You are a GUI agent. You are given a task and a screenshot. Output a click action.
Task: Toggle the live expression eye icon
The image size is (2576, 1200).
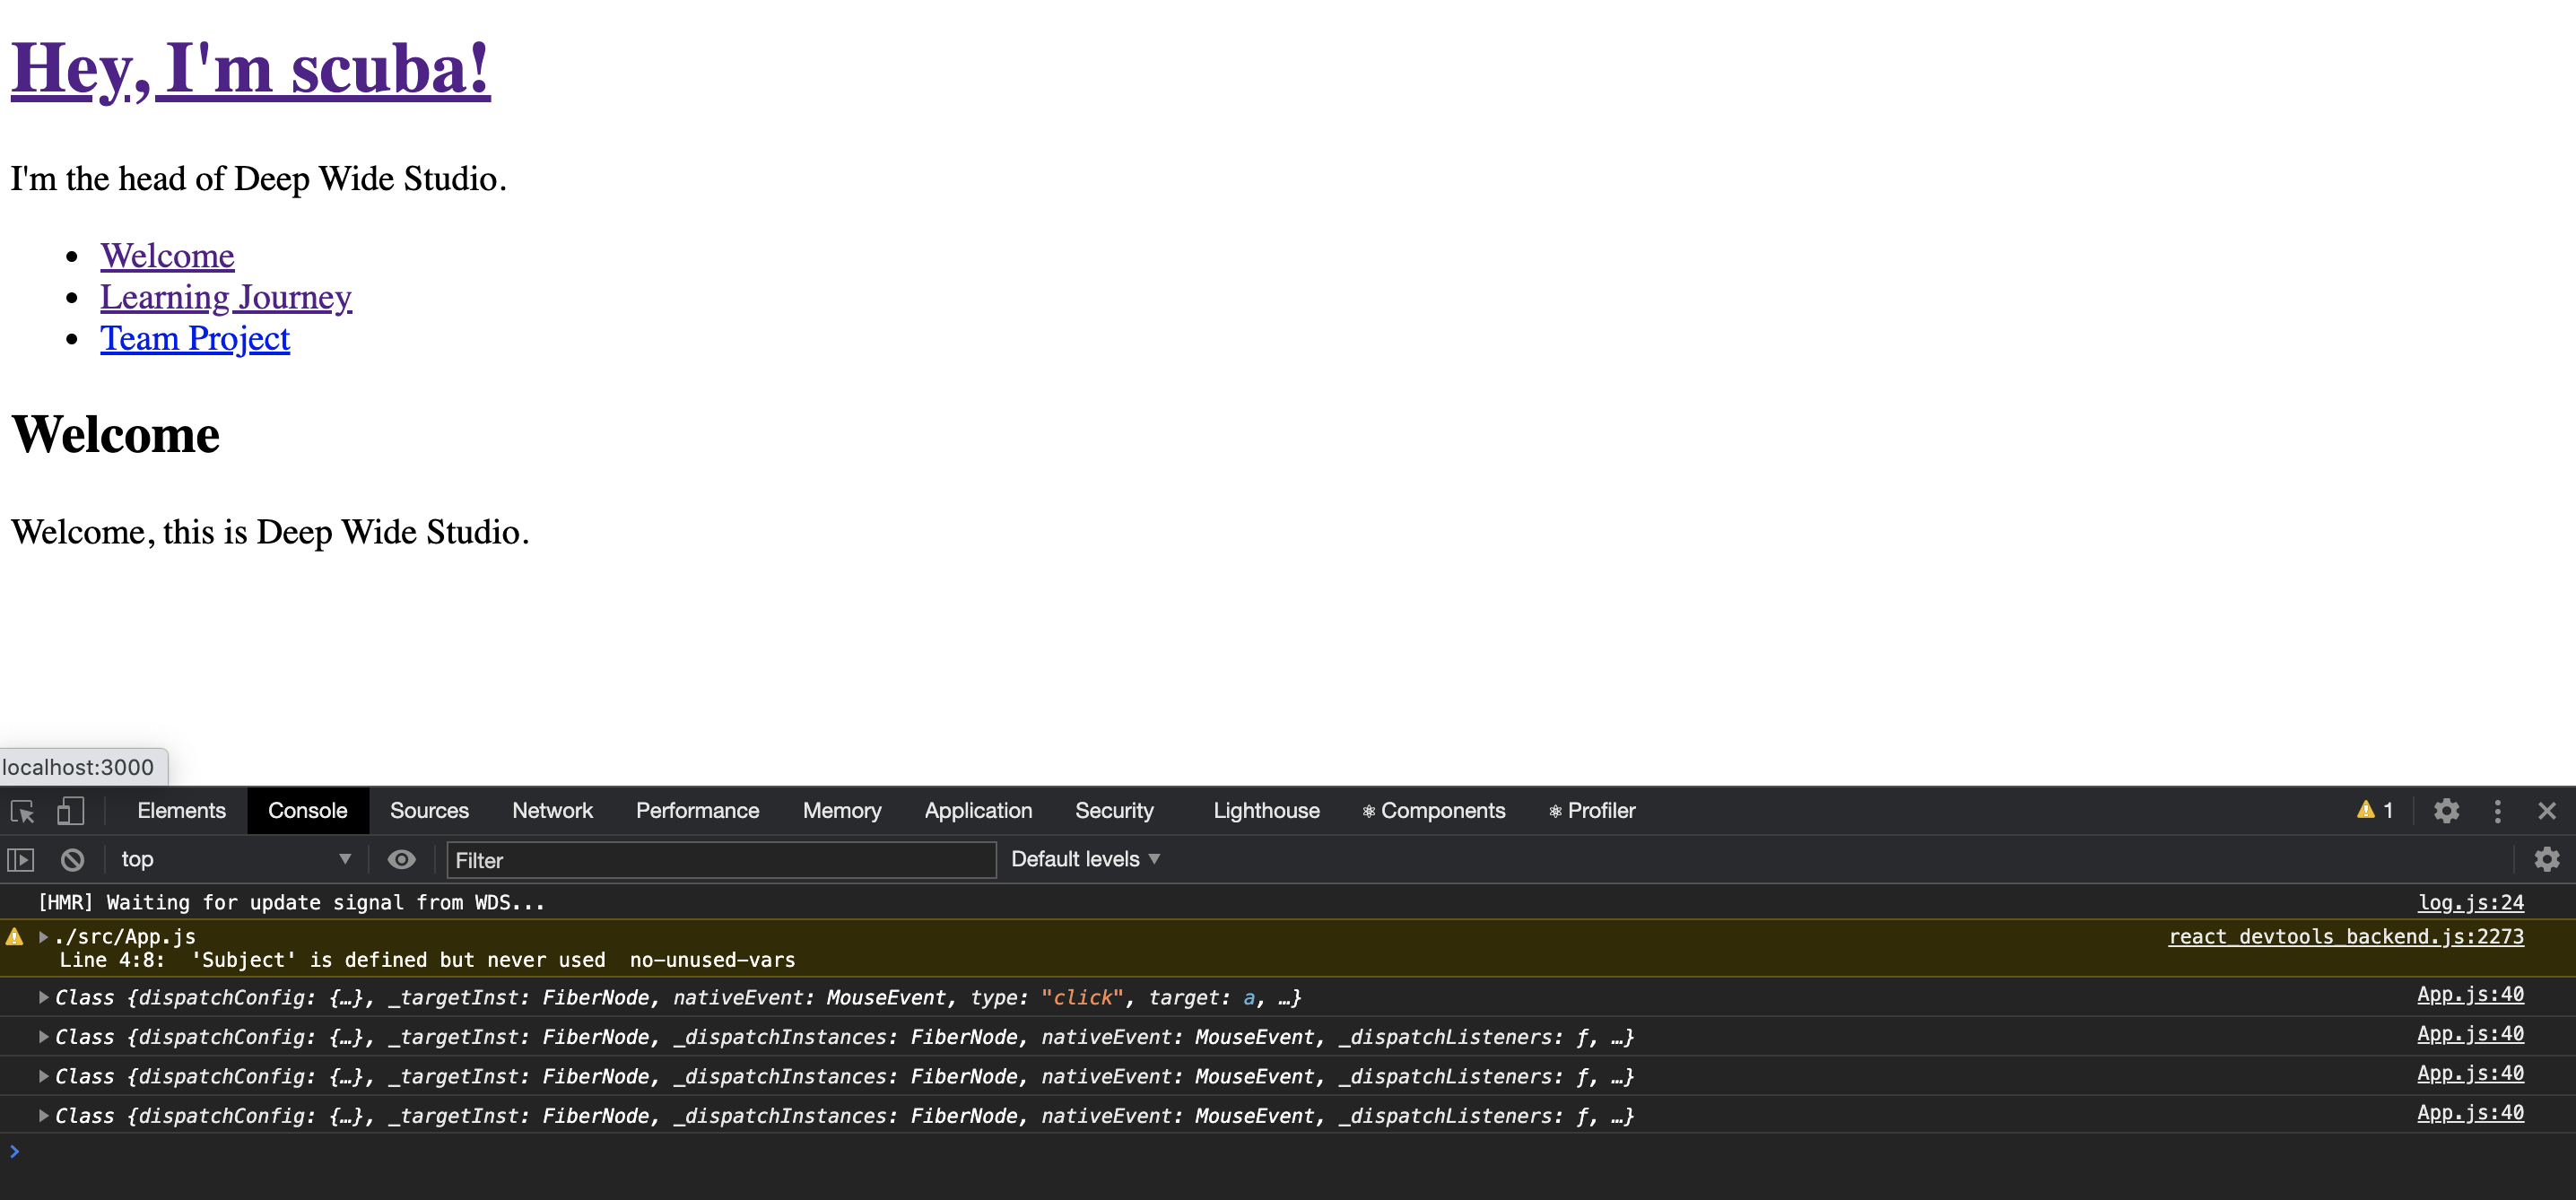pyautogui.click(x=401, y=860)
